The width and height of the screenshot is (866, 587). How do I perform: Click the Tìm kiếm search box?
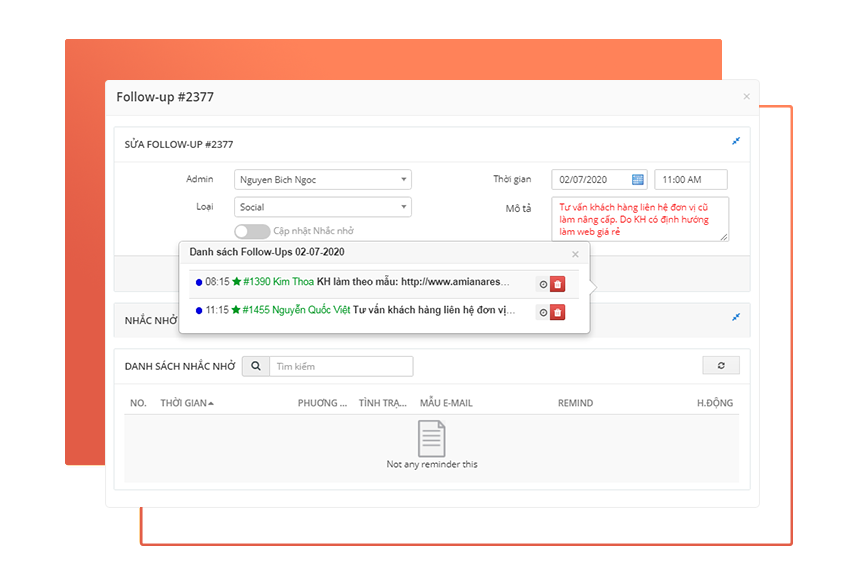(341, 367)
